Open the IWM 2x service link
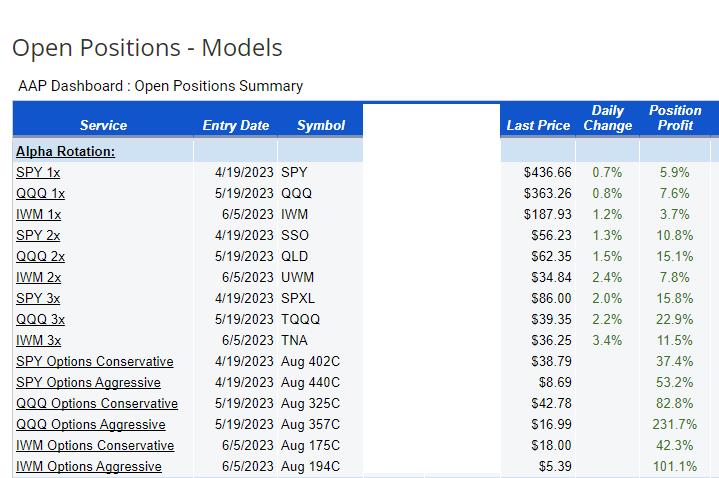Image resolution: width=719 pixels, height=478 pixels. pos(39,277)
